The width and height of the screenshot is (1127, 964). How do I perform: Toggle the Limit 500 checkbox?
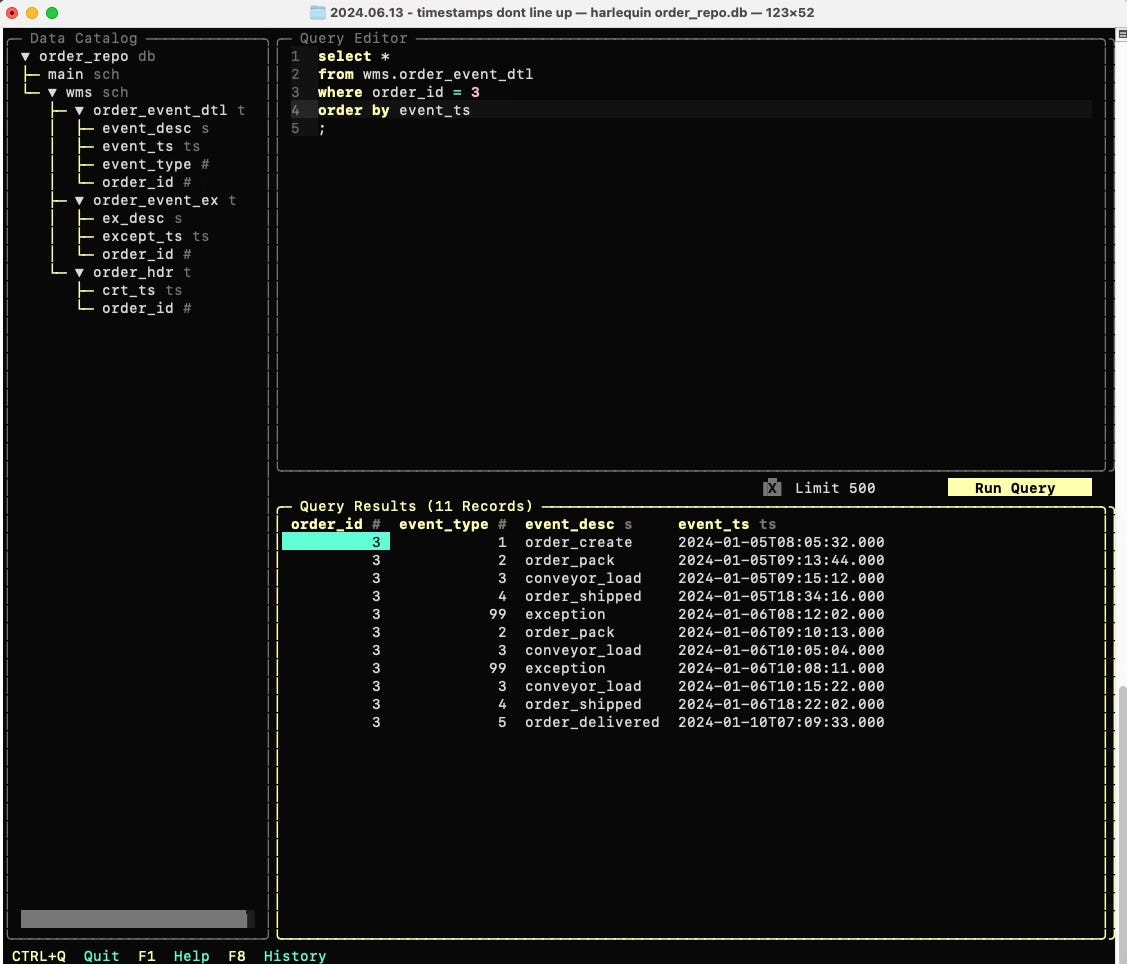coord(772,487)
